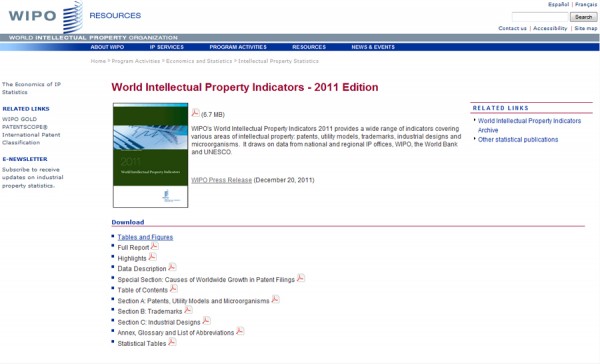Screen dimensions: 600x364
Task: Open the Table of Contents PDF icon
Action: tap(173, 288)
